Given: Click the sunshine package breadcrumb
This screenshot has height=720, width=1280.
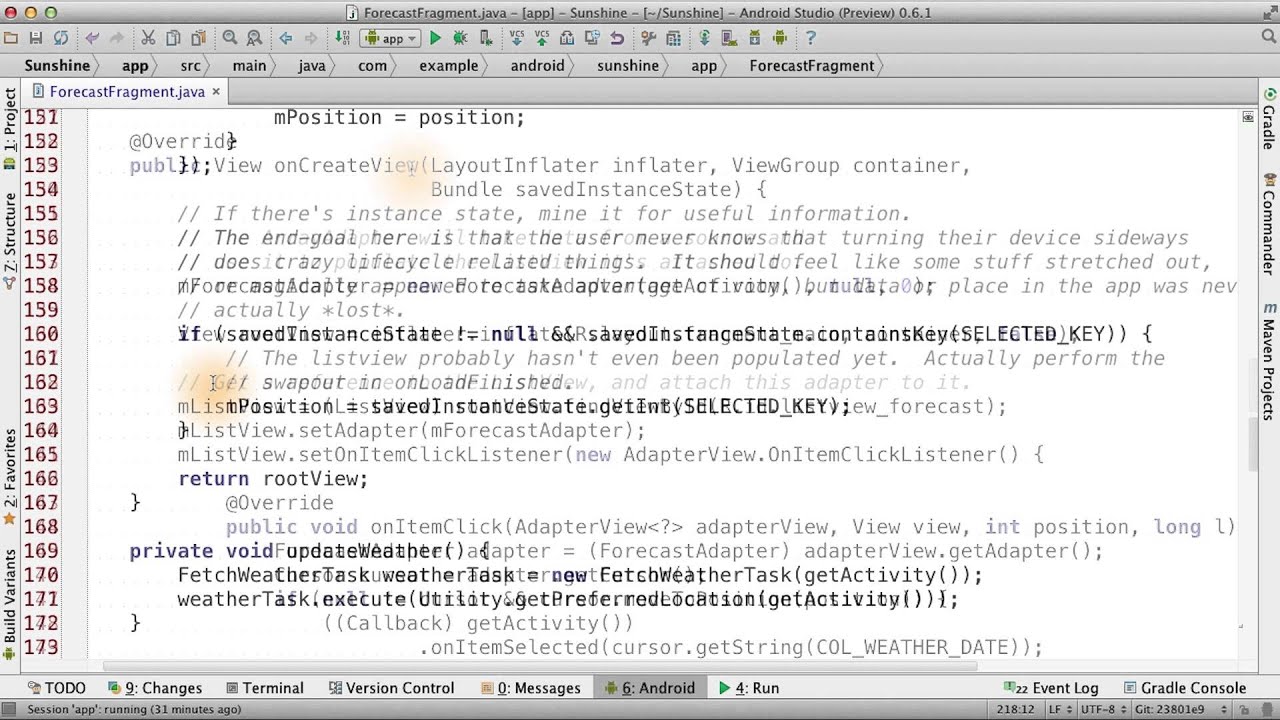Looking at the screenshot, I should tap(628, 66).
